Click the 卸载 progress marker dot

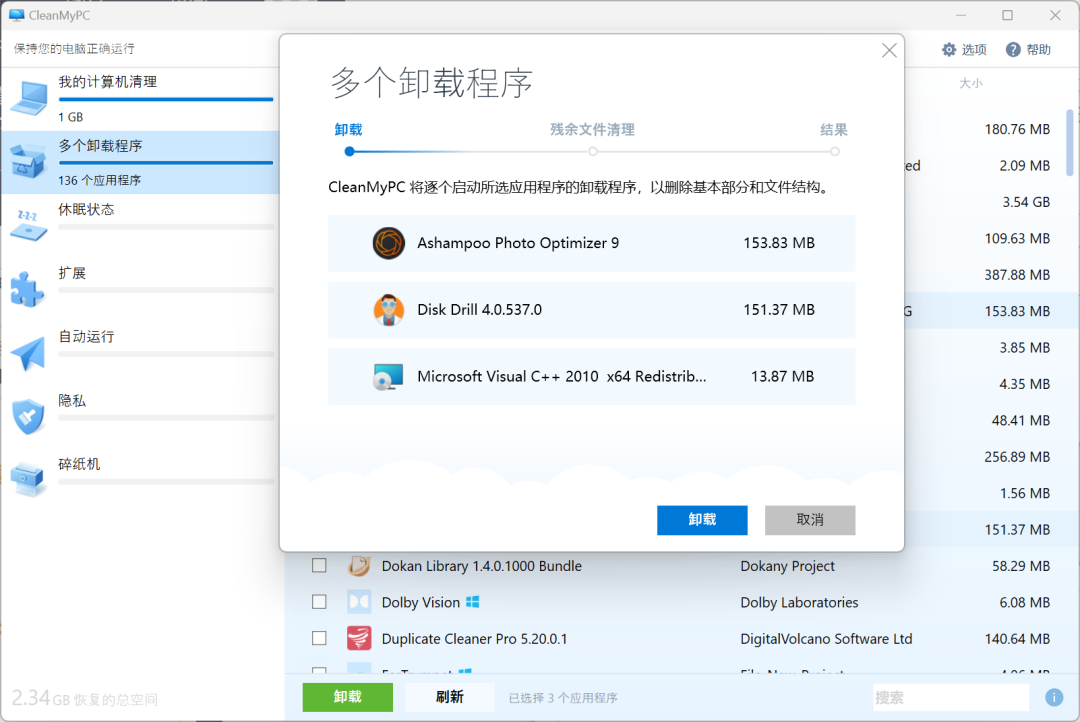click(x=349, y=151)
